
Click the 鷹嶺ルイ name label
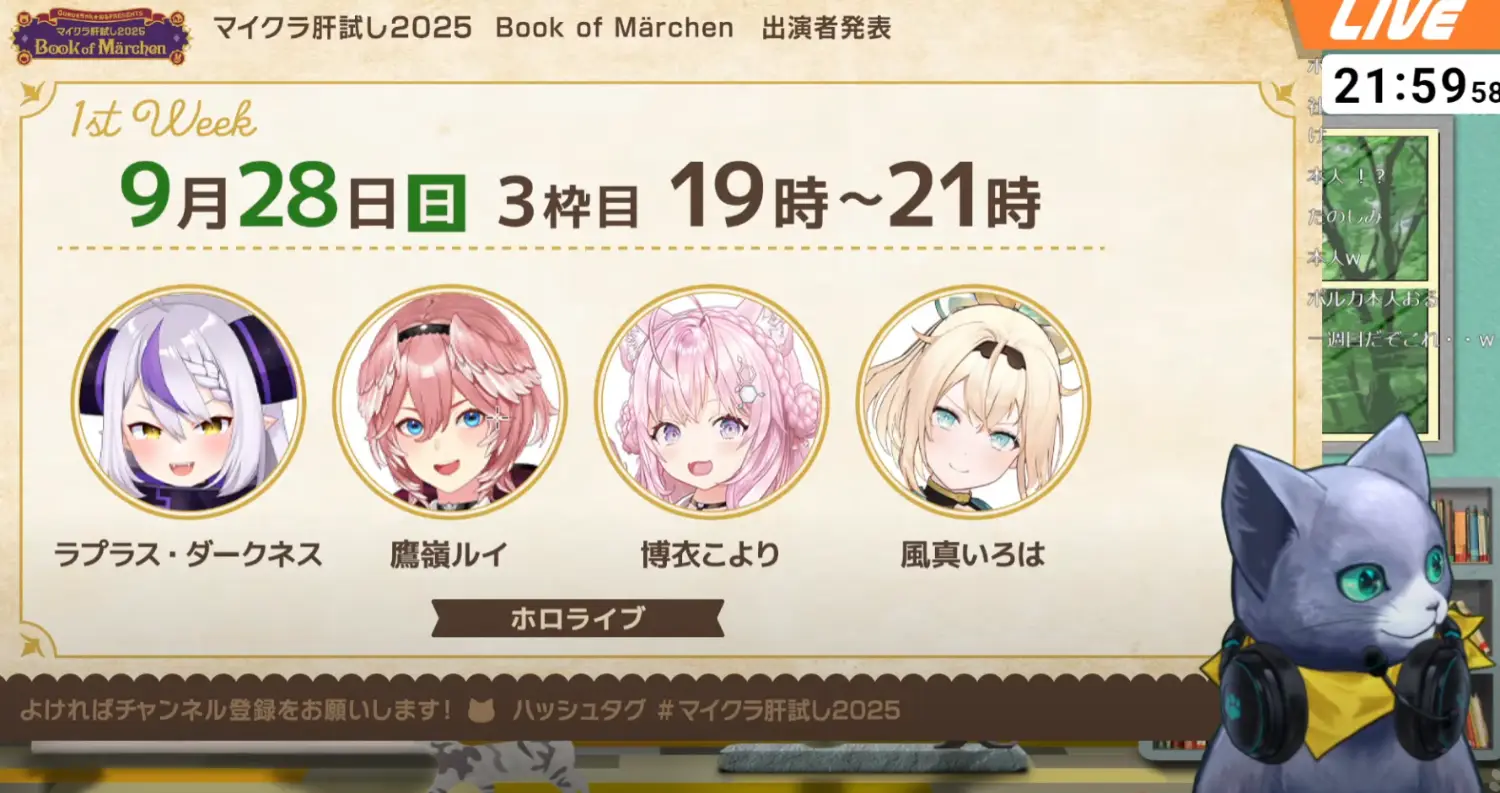(x=449, y=554)
